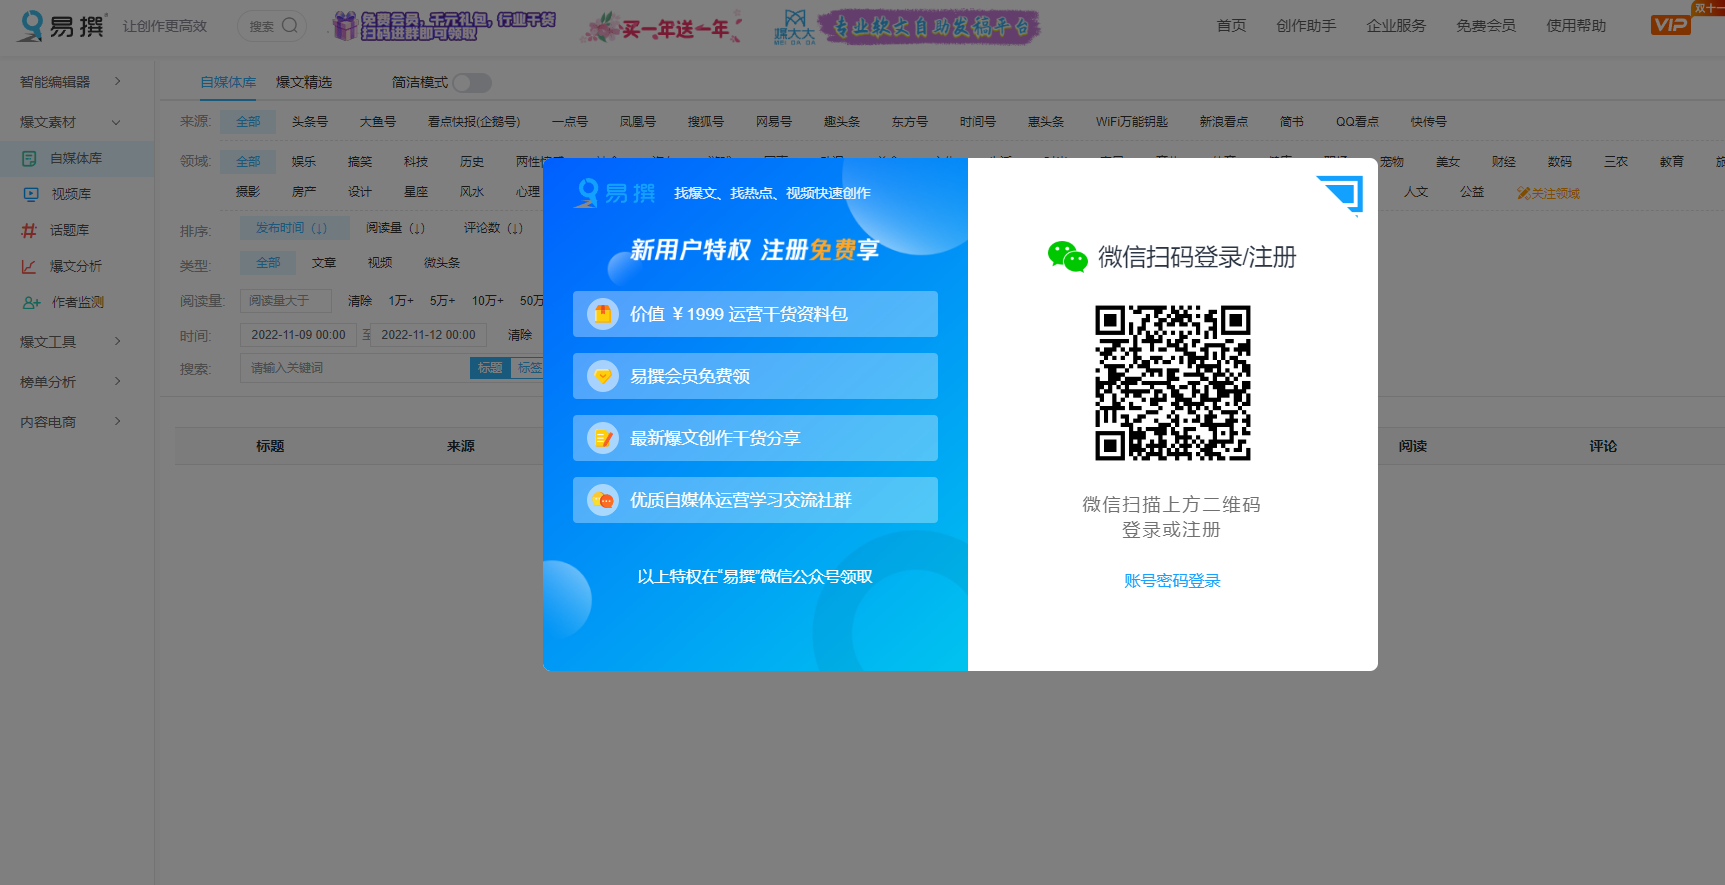The width and height of the screenshot is (1725, 885).
Task: Open 首页 in the top navigation
Action: coord(1231,26)
